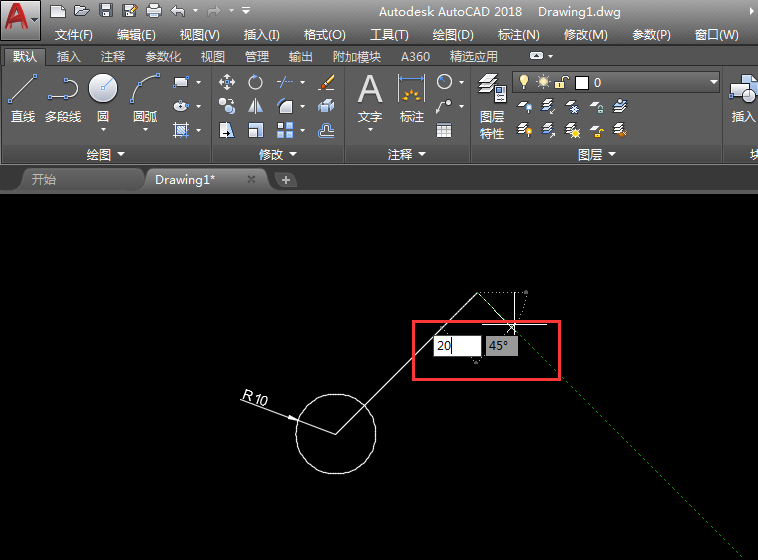This screenshot has width=758, height=560.
Task: Open the 编辑(E) menu
Action: click(x=136, y=35)
